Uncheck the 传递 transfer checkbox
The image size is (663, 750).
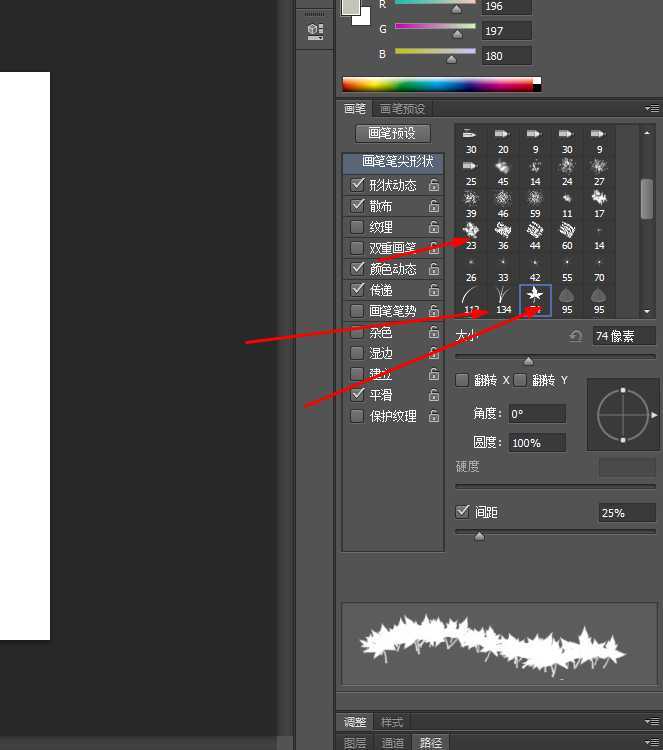[357, 289]
